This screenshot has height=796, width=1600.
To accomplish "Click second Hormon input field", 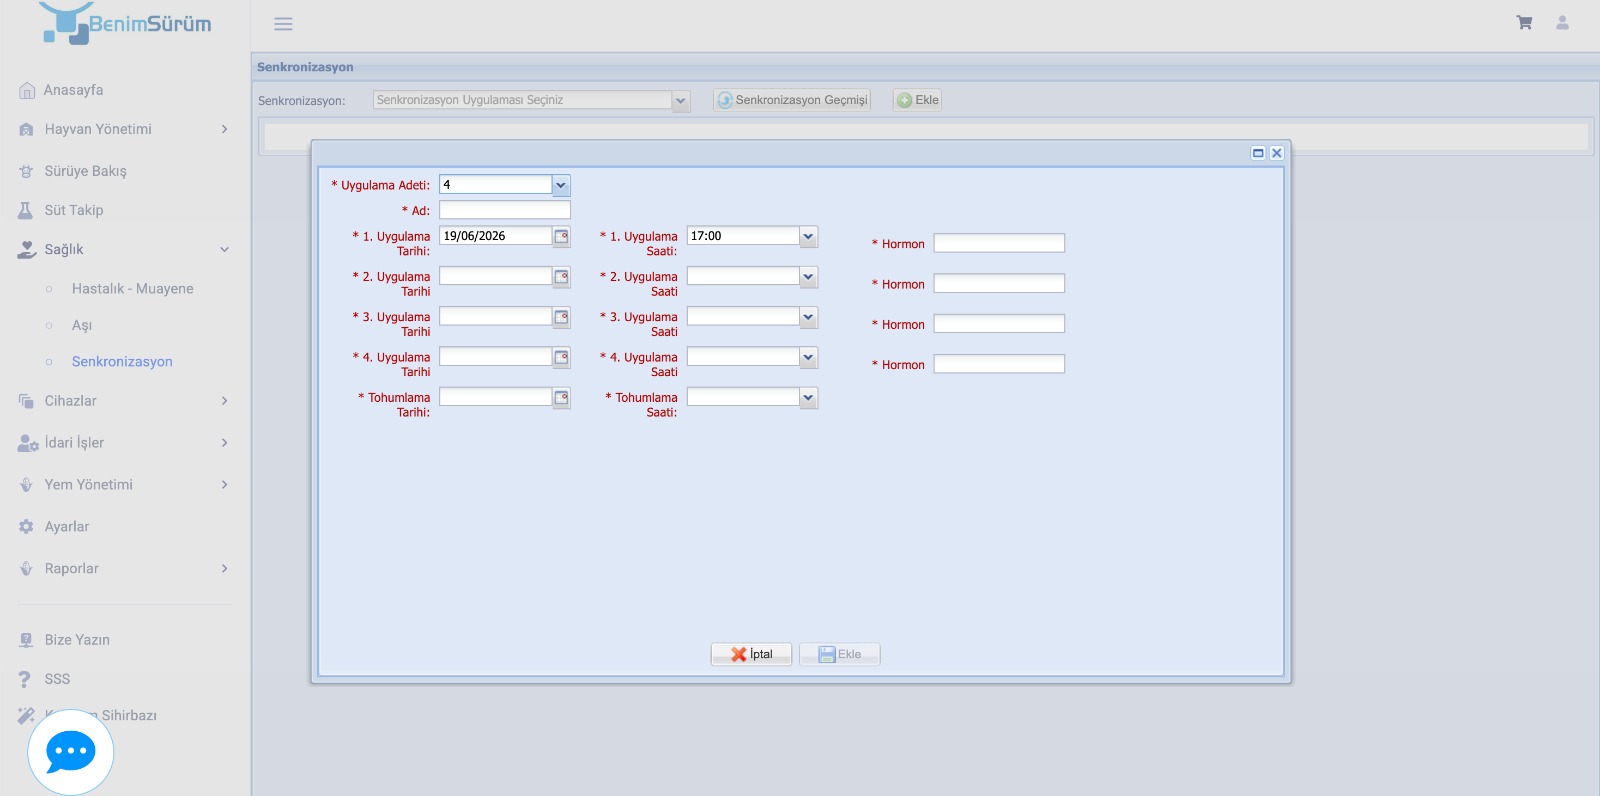I will tap(999, 284).
